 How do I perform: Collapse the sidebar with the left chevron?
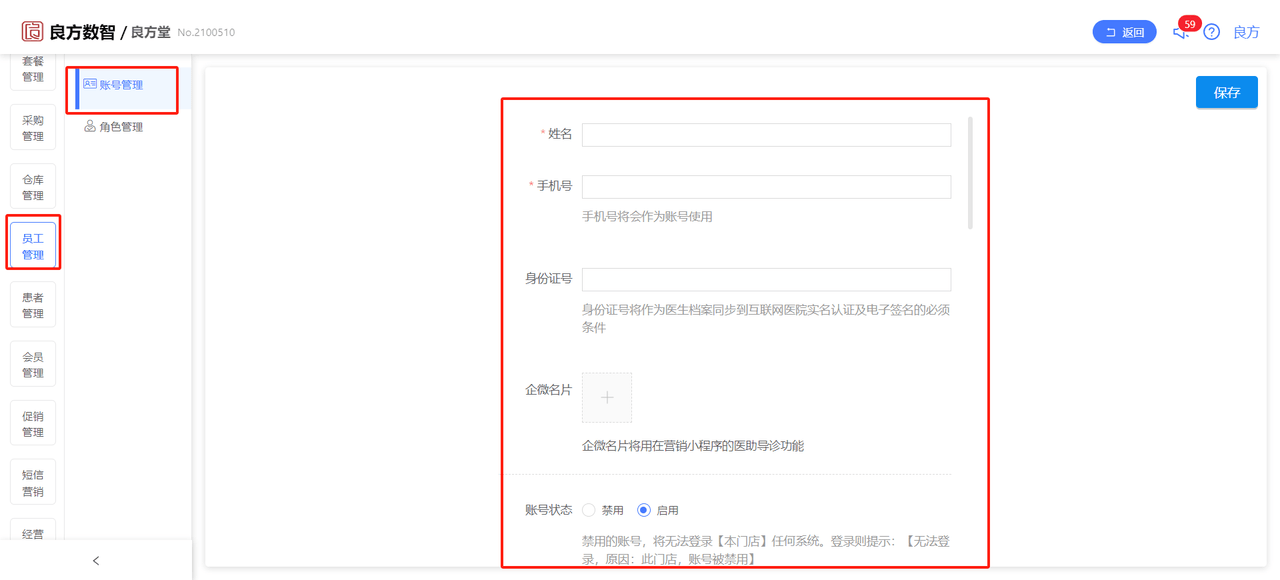point(96,561)
